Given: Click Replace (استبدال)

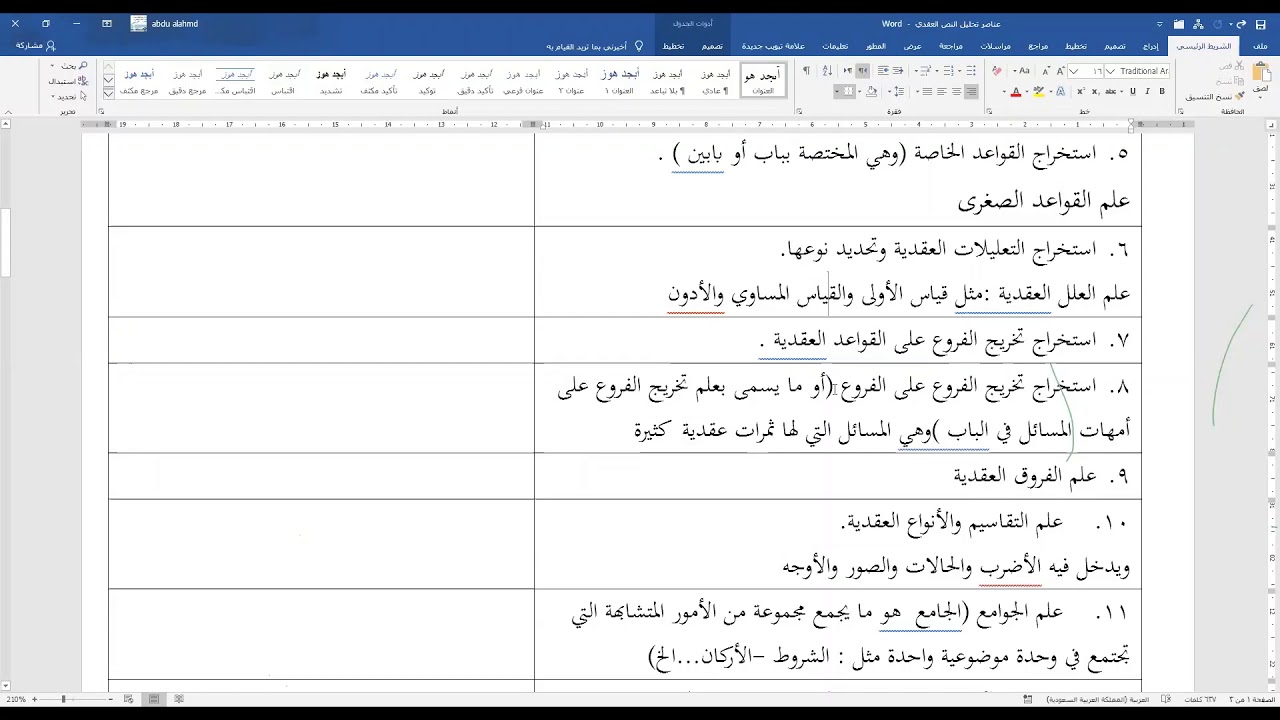Looking at the screenshot, I should coord(68,81).
